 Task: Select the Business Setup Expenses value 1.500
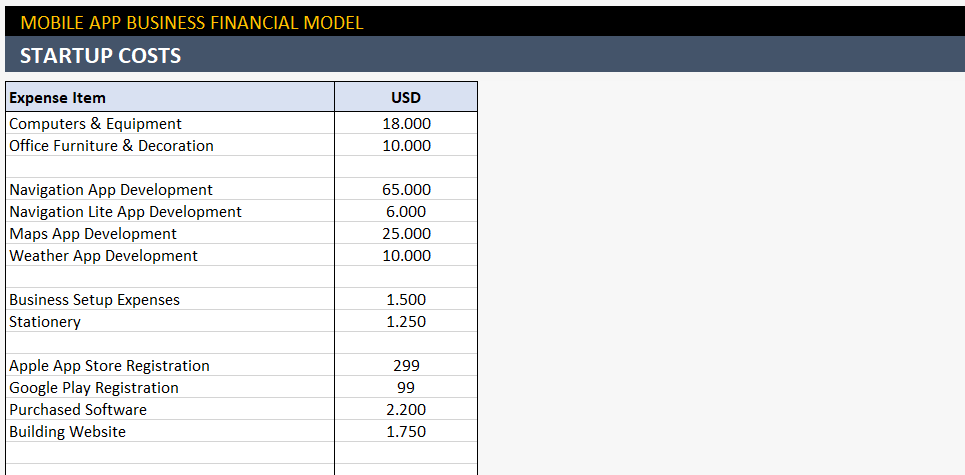(406, 300)
